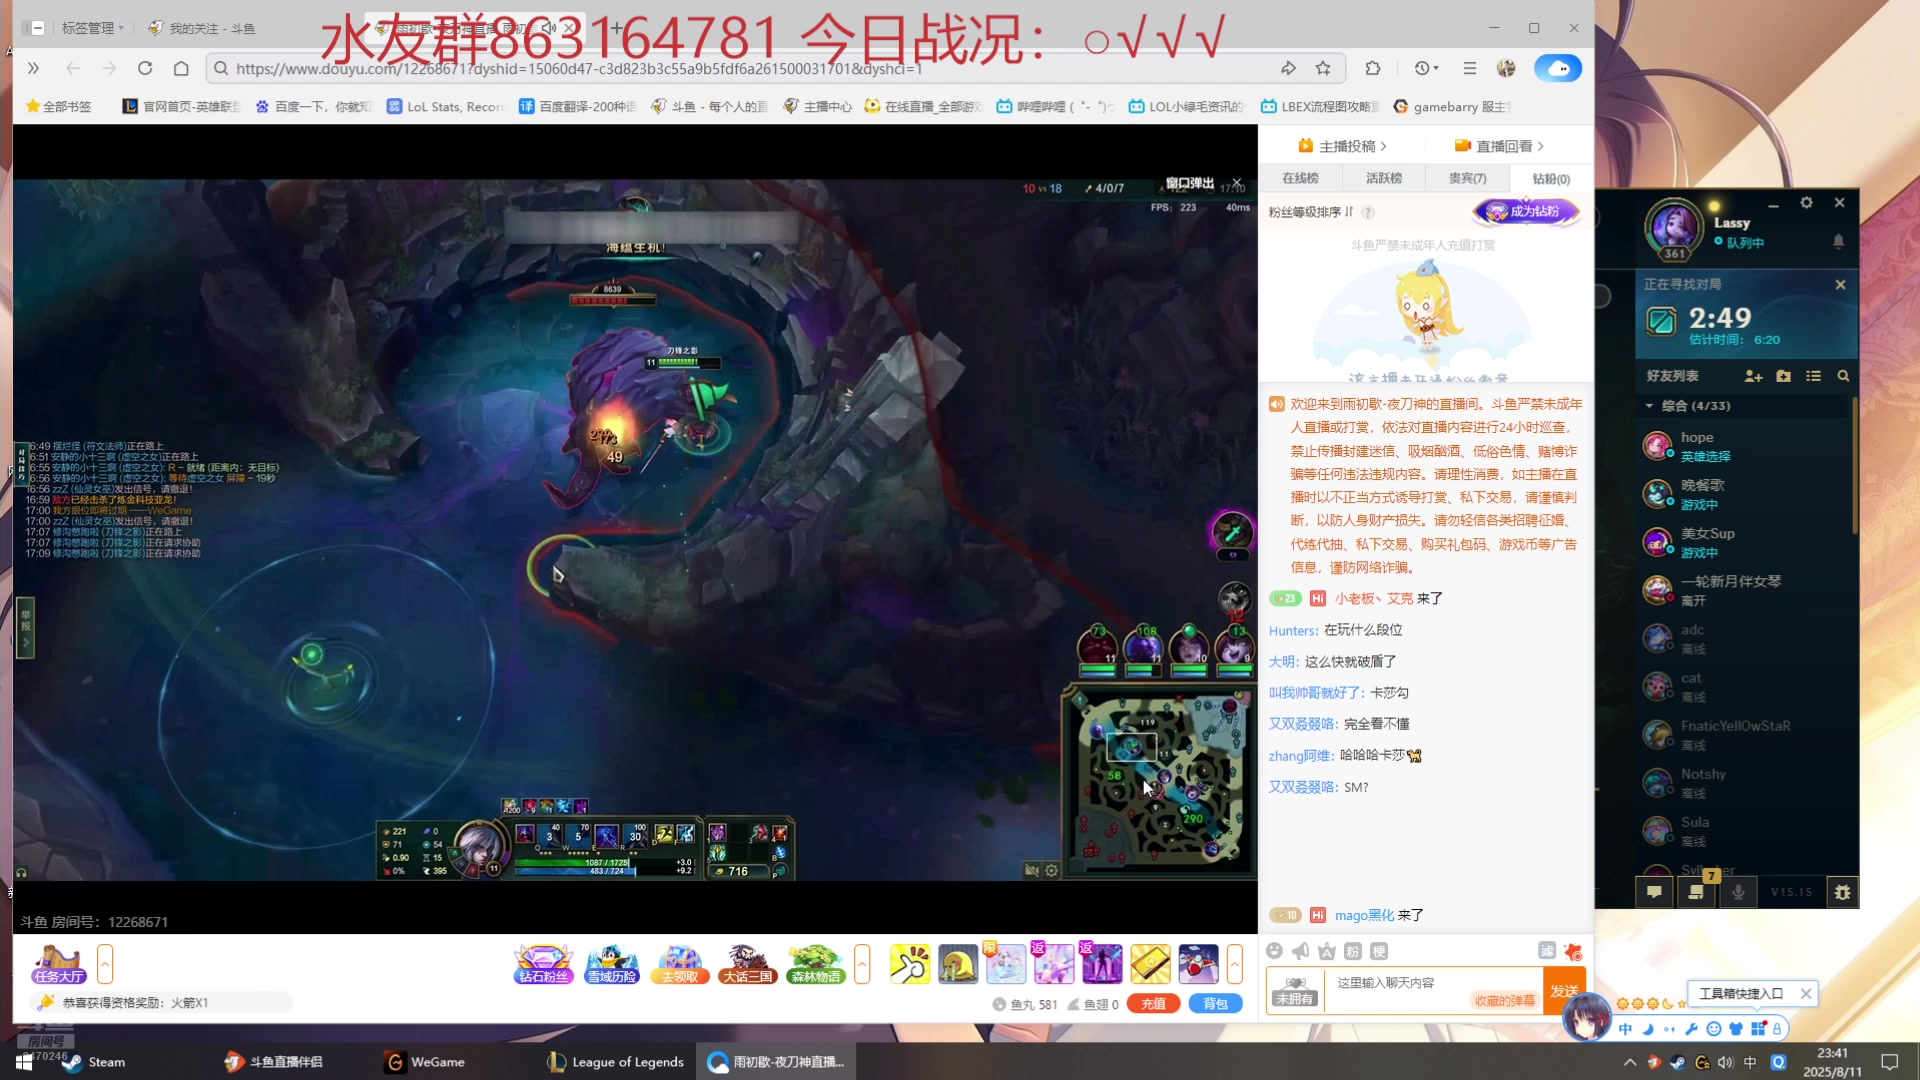The height and width of the screenshot is (1080, 1920).
Task: Open the browser extensions puzzle icon
Action: pyautogui.click(x=1373, y=68)
